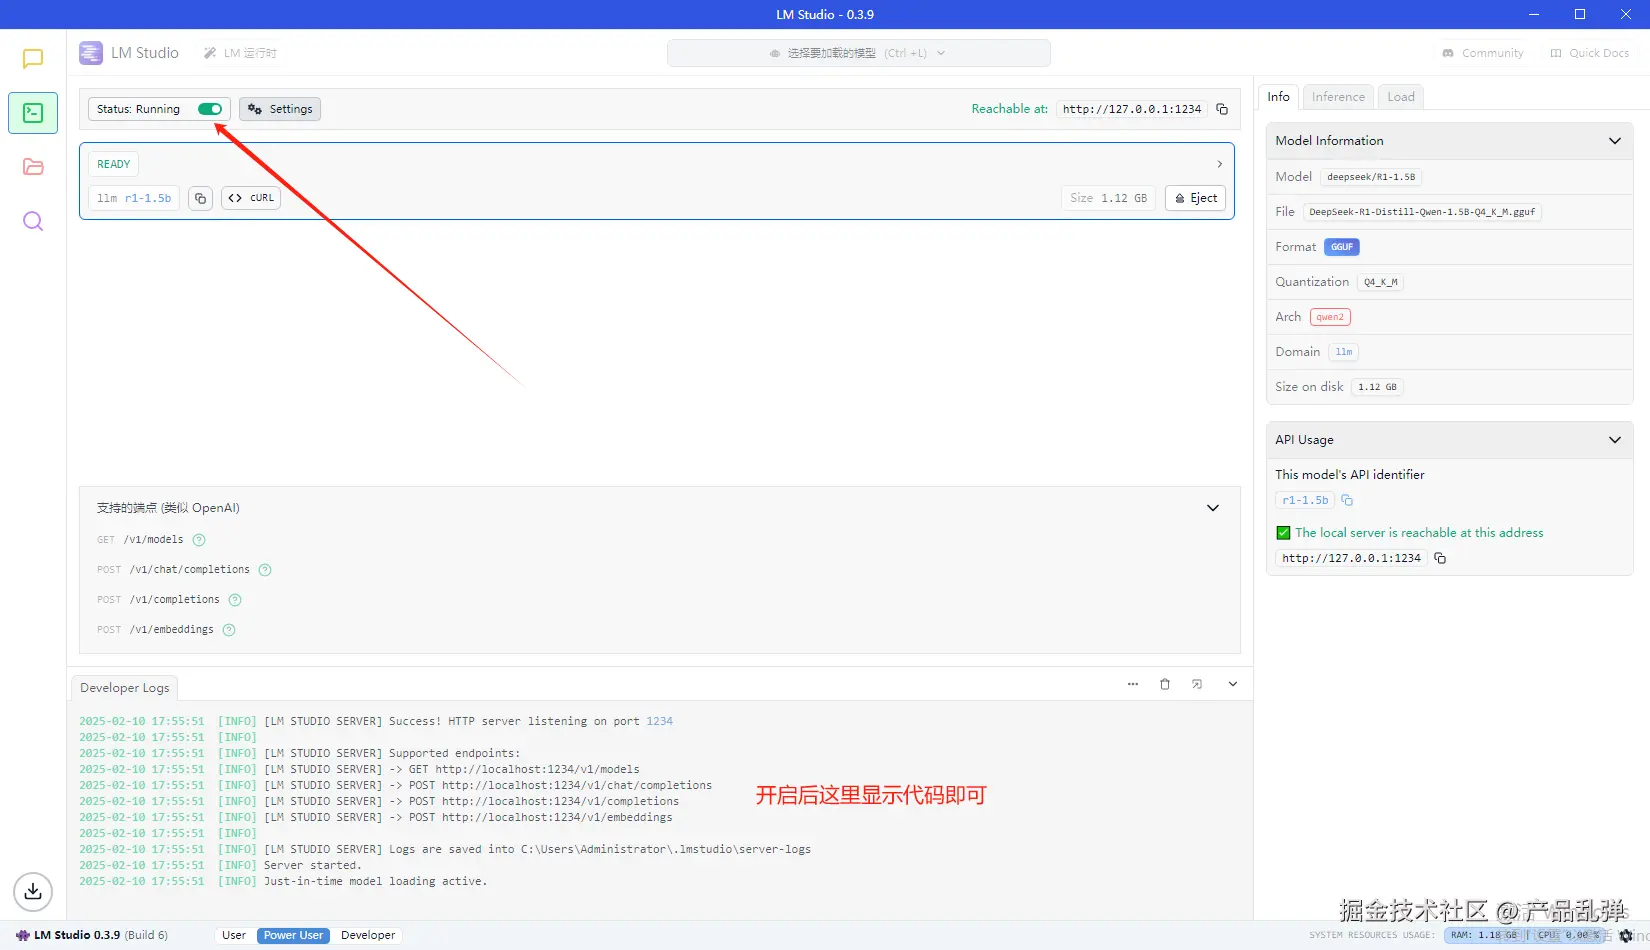1650x950 pixels.
Task: Open app settings gear in status bar
Action: [1625, 936]
